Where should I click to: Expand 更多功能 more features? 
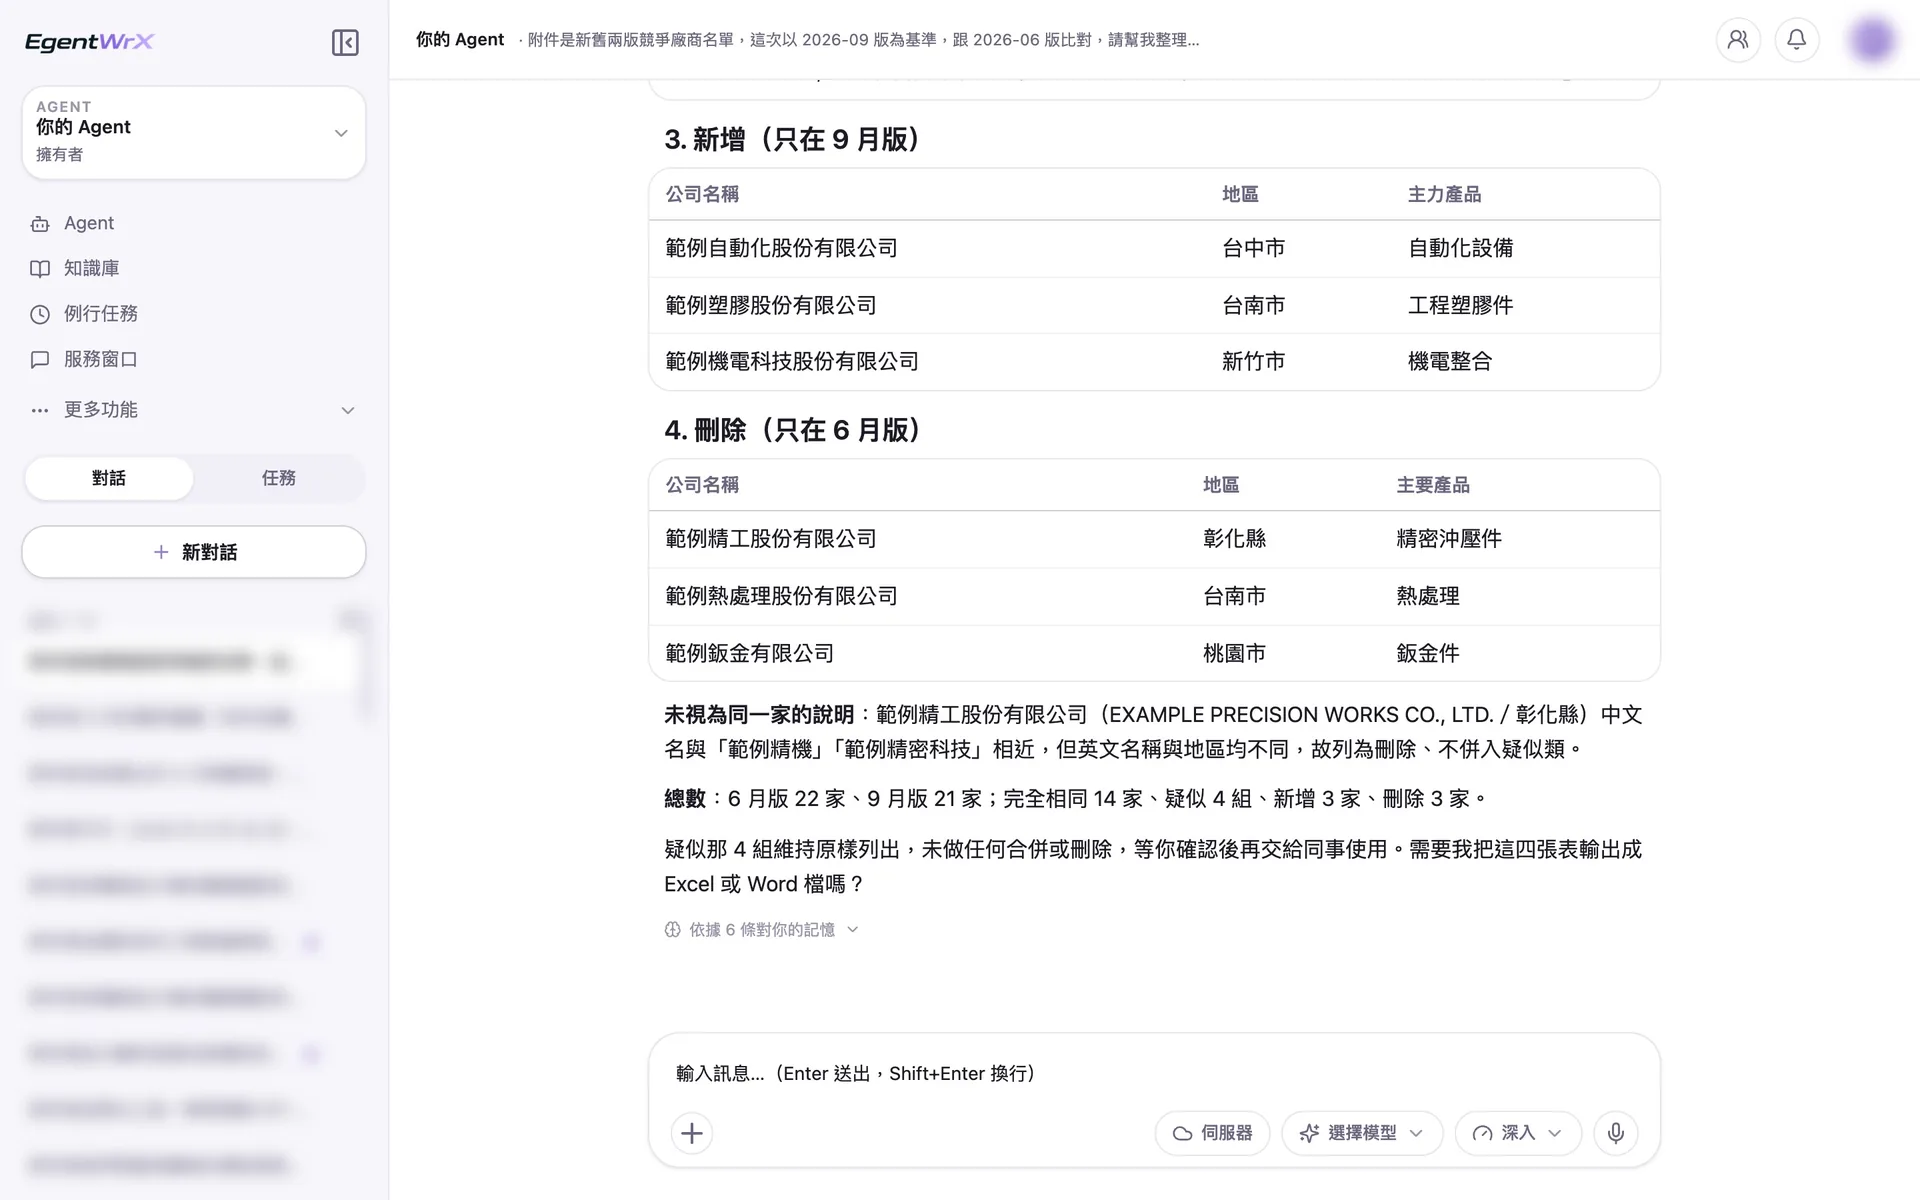click(x=193, y=410)
